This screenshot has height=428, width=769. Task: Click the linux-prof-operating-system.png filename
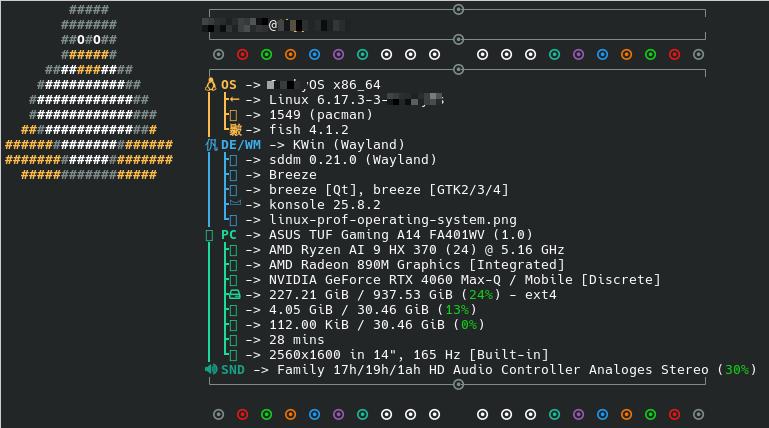point(393,220)
